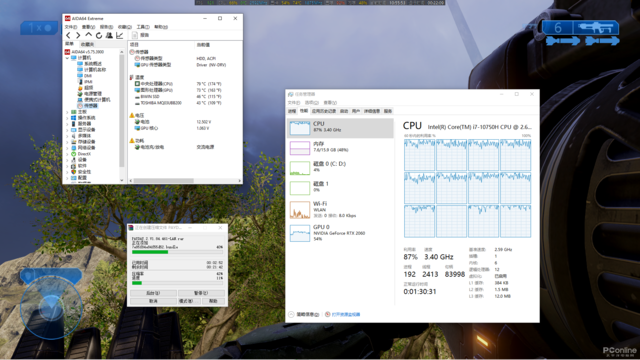The image size is (640, 360).
Task: Select 磁盘 0 (C: D:) in Task Manager
Action: [340, 168]
